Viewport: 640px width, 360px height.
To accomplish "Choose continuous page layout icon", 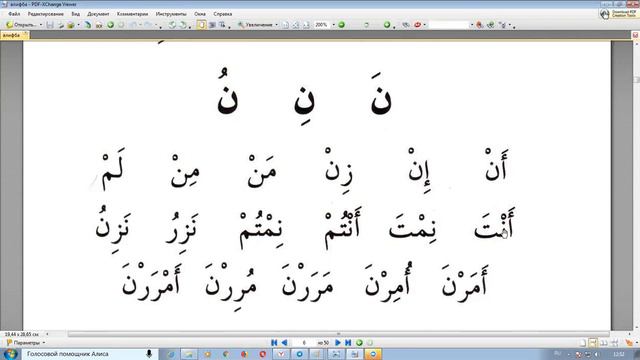I will (593, 343).
